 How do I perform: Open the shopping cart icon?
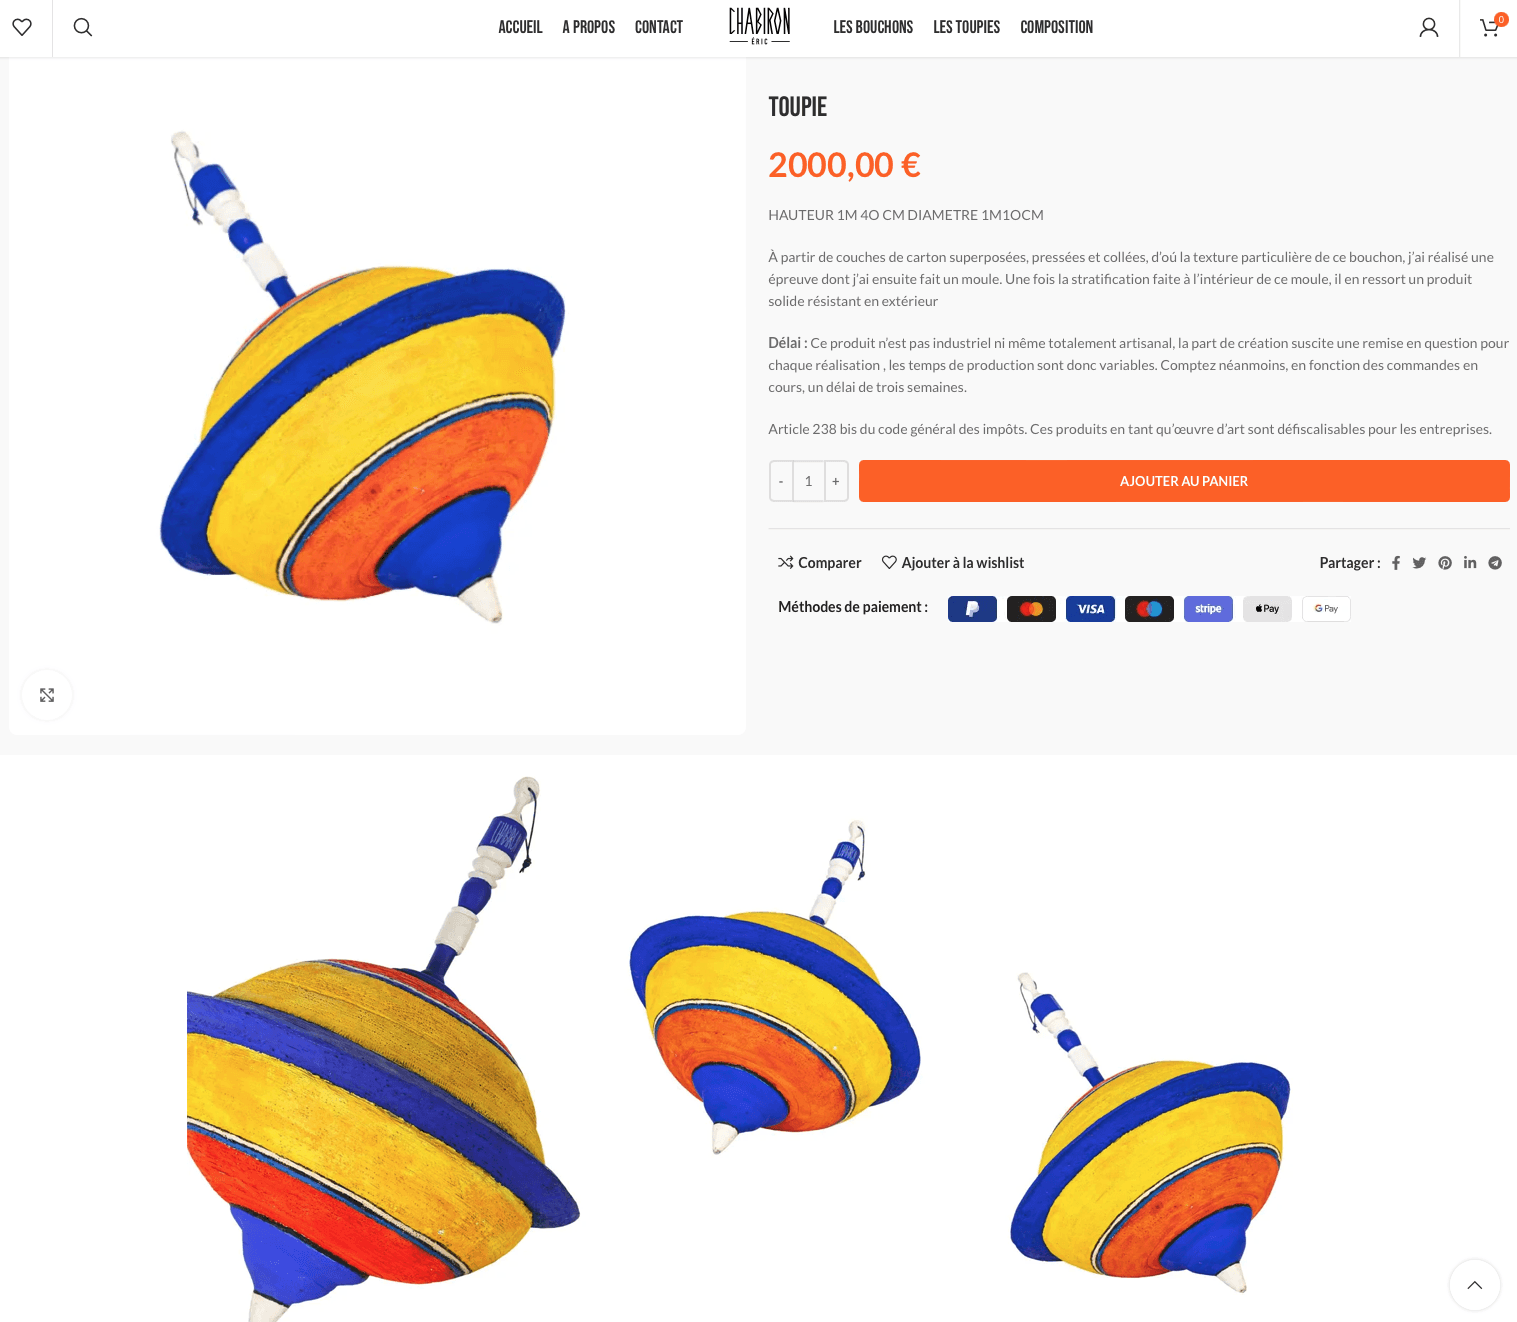coord(1490,27)
